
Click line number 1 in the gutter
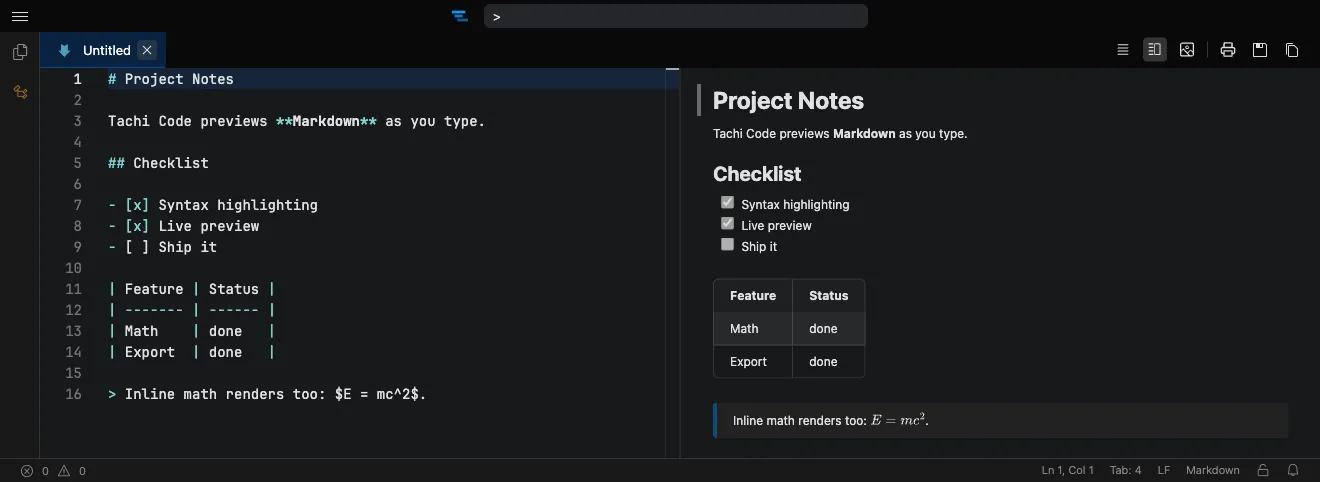coord(77,79)
